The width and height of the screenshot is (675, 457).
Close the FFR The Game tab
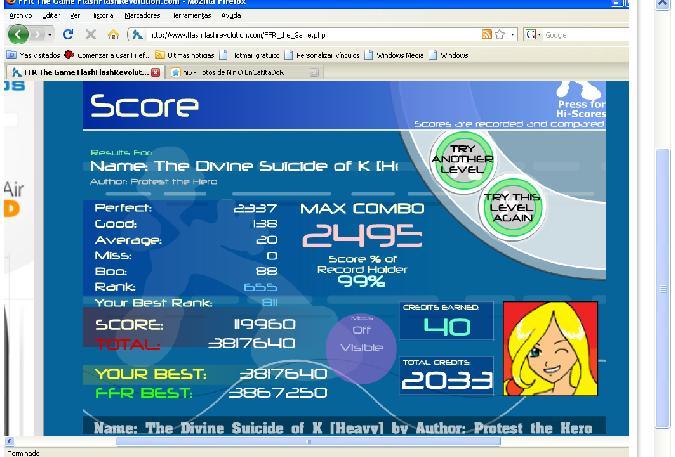click(155, 73)
